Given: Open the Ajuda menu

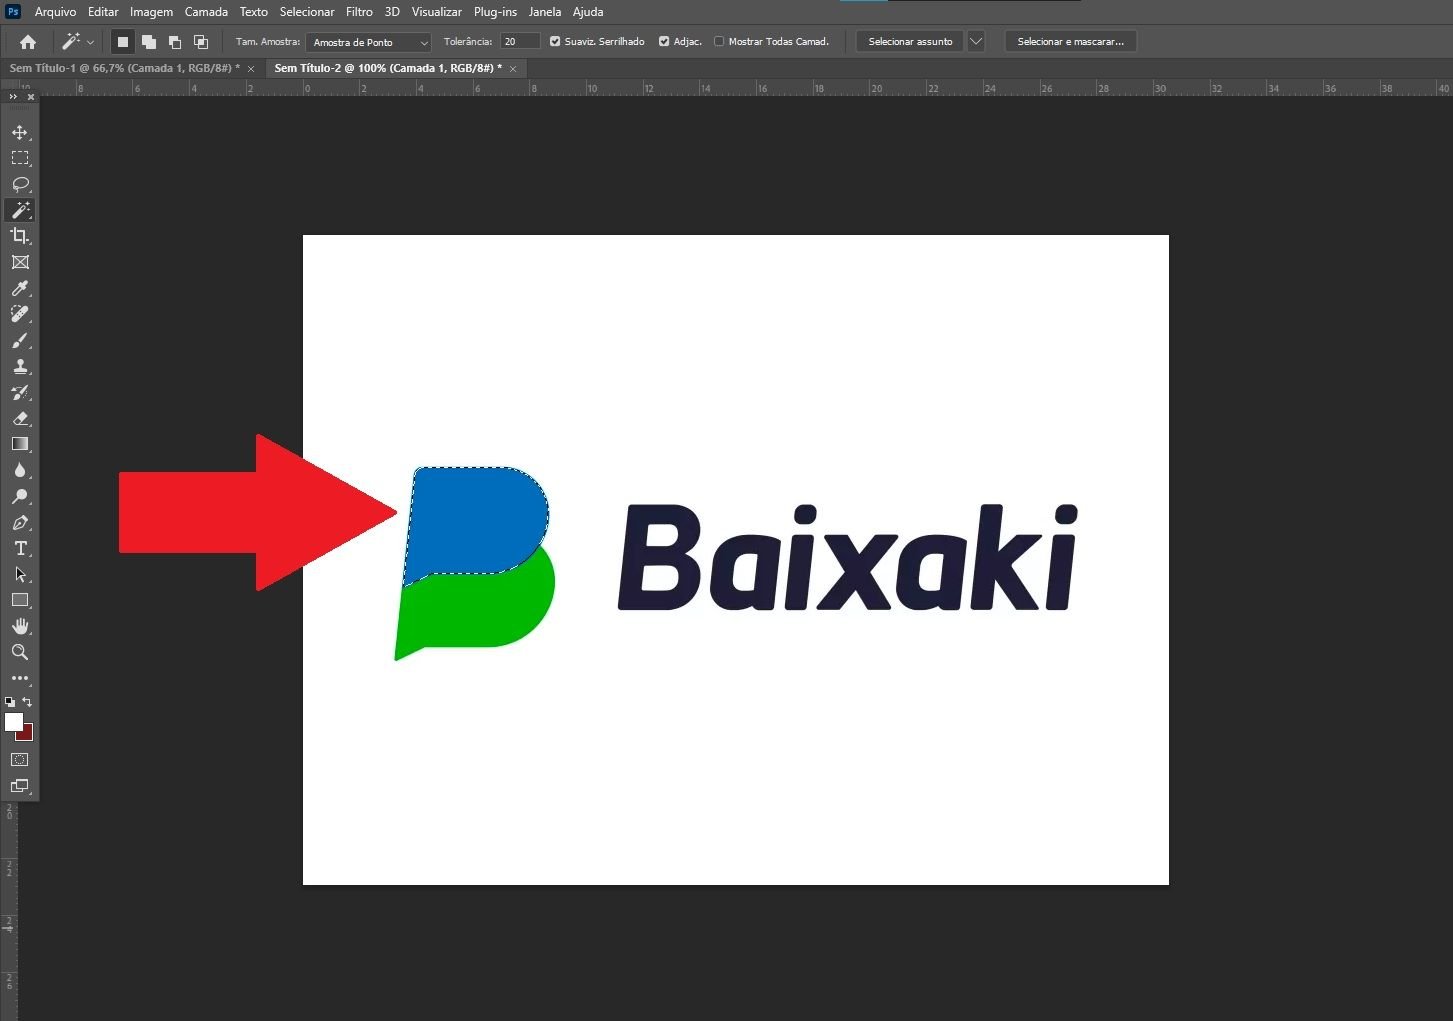Looking at the screenshot, I should coord(588,12).
